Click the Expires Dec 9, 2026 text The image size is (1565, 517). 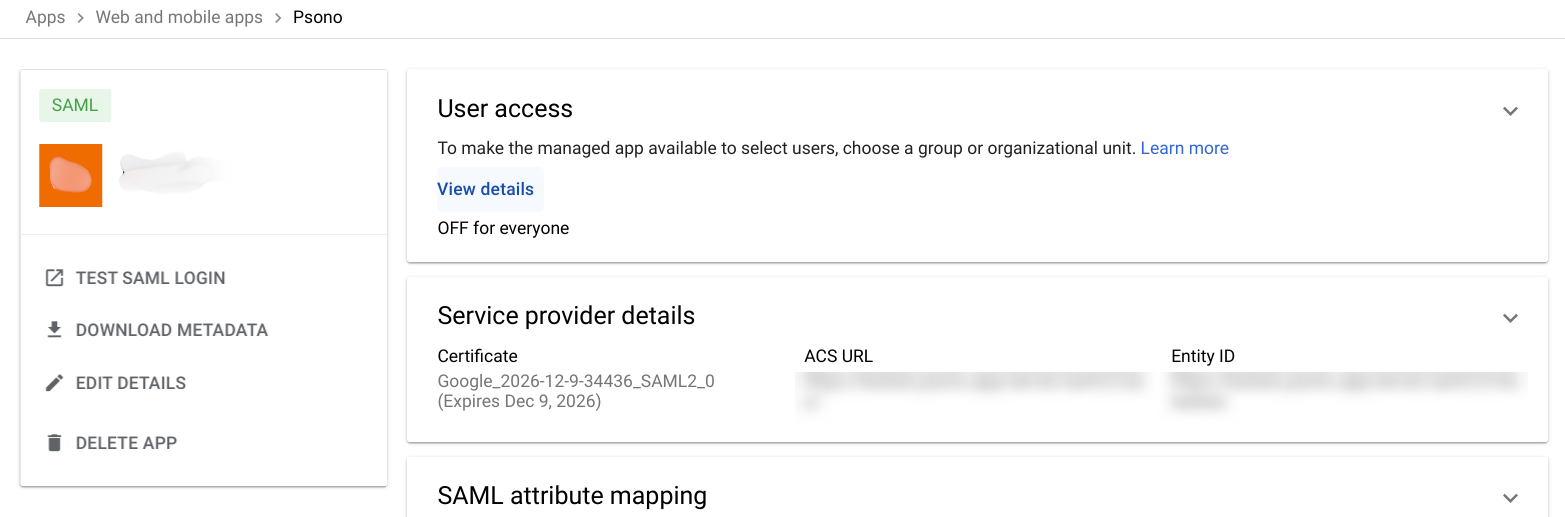(520, 401)
